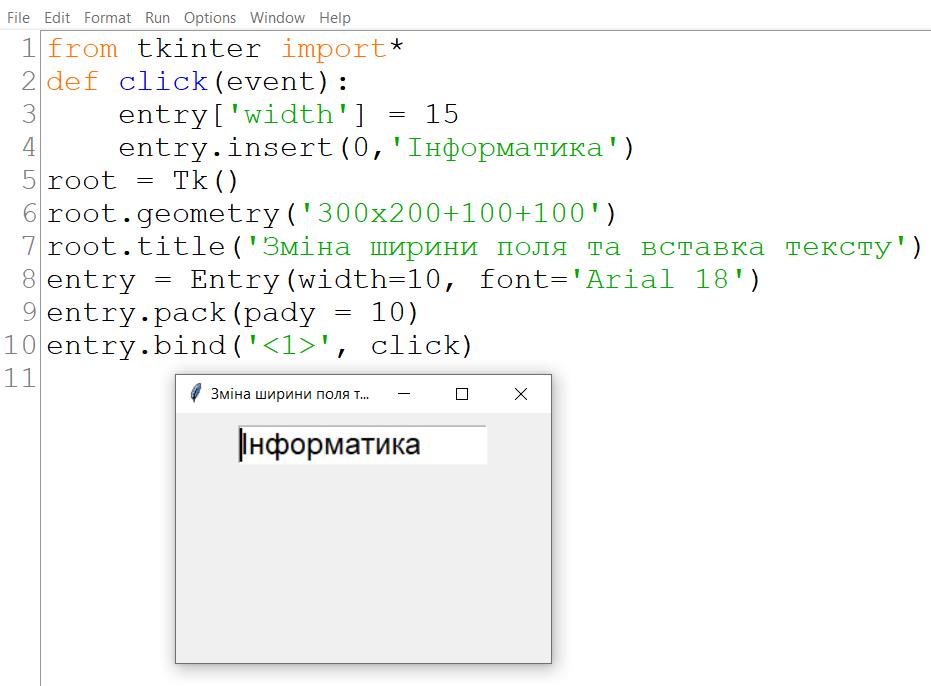The height and width of the screenshot is (686, 931).
Task: Open the Window menu
Action: 277,18
